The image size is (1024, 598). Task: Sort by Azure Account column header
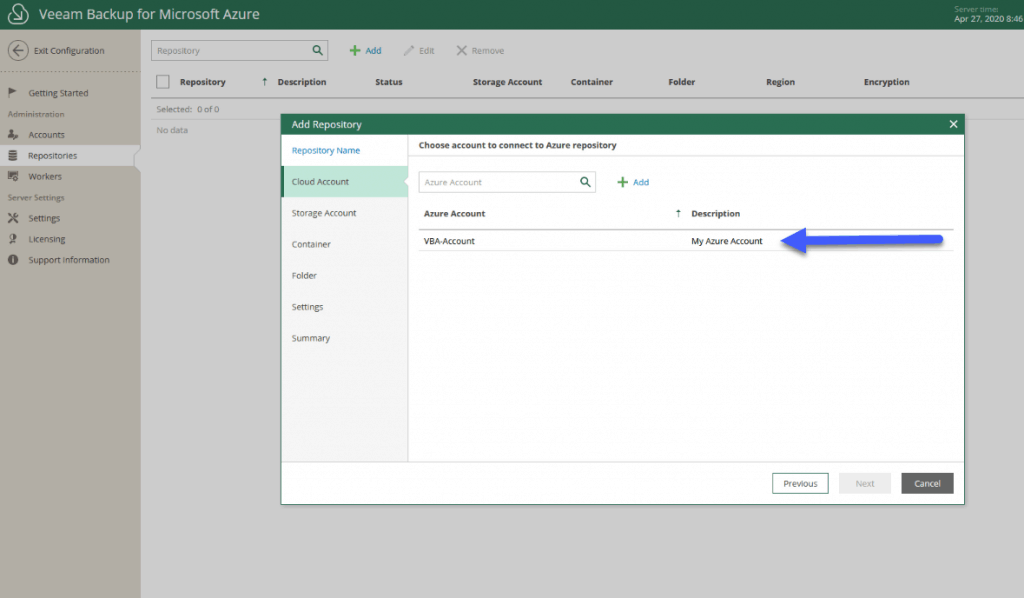(x=455, y=213)
